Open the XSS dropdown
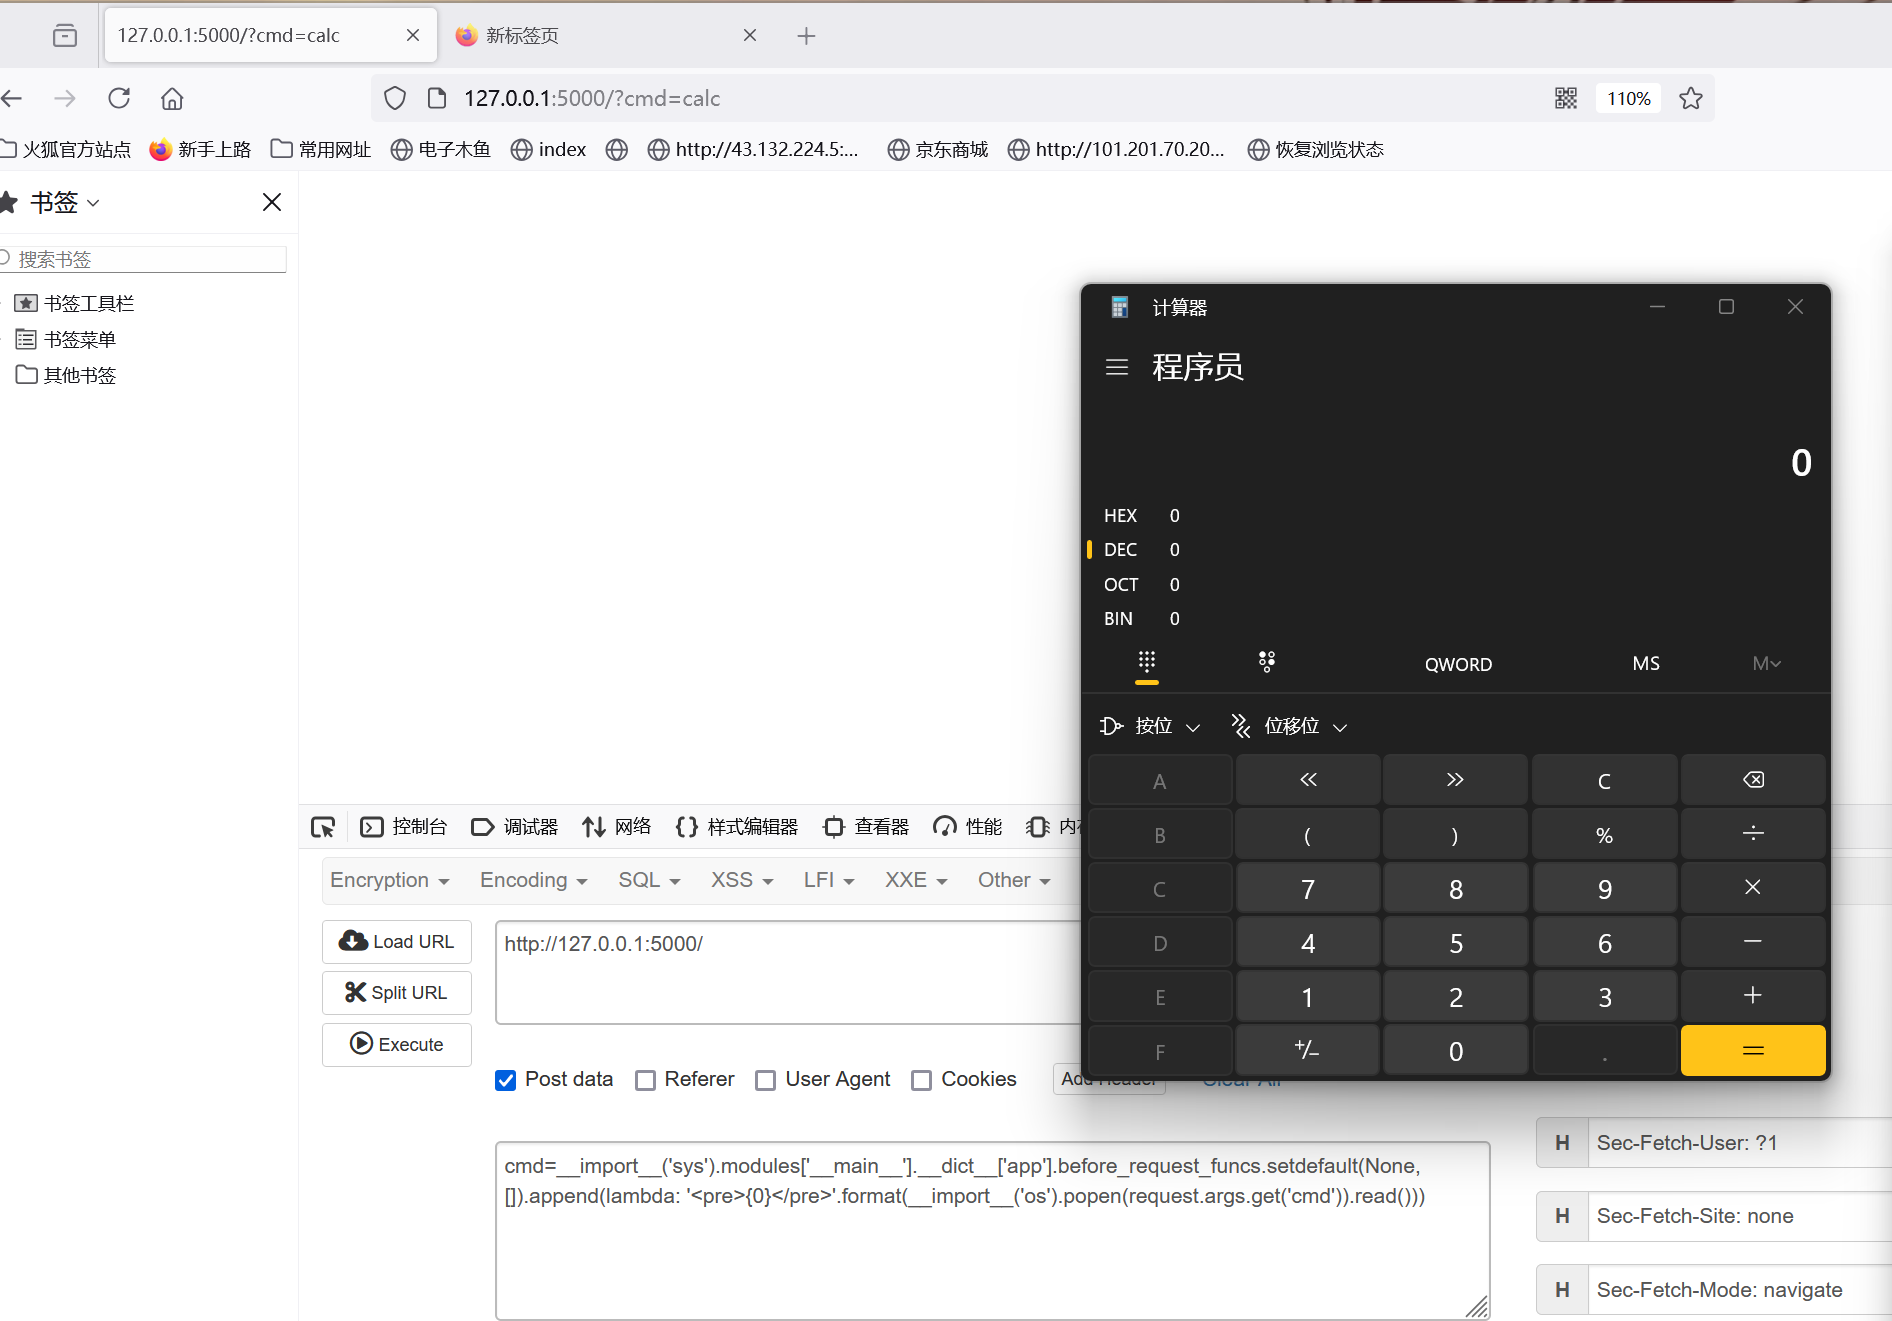This screenshot has height=1321, width=1892. click(x=742, y=880)
